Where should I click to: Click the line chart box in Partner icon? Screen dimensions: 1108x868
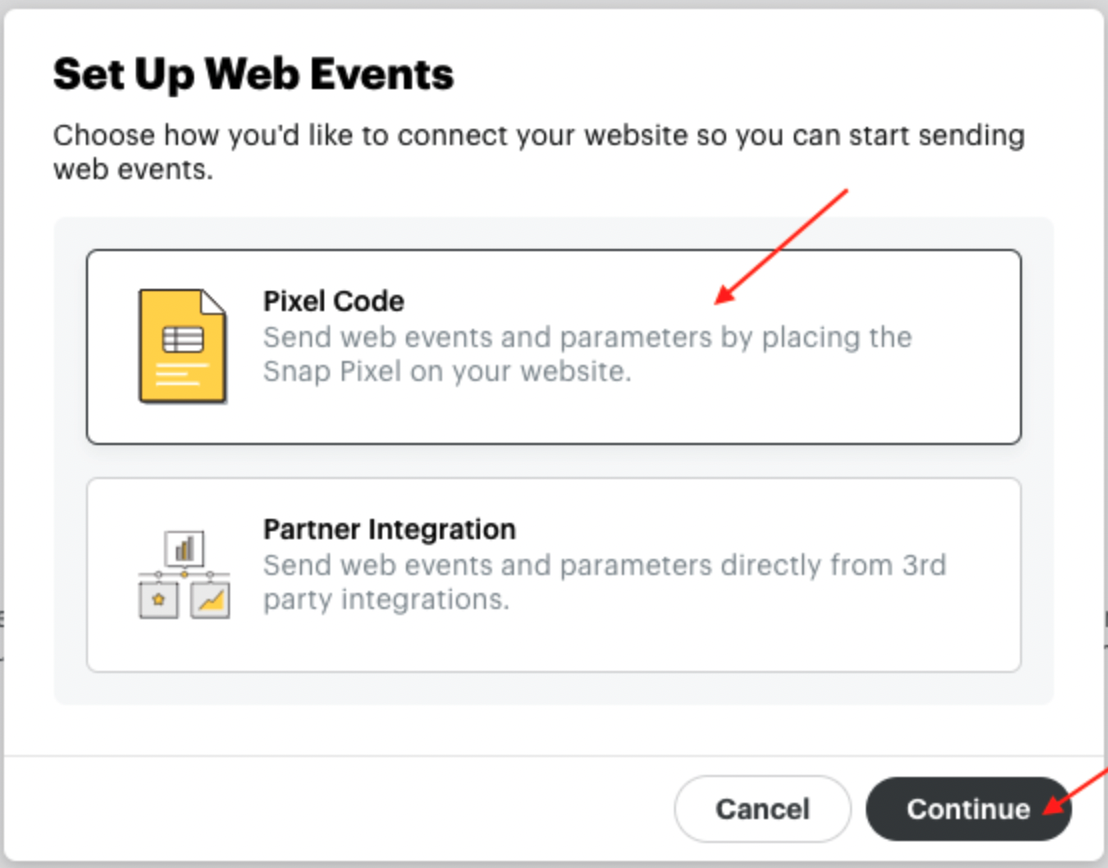pos(211,600)
